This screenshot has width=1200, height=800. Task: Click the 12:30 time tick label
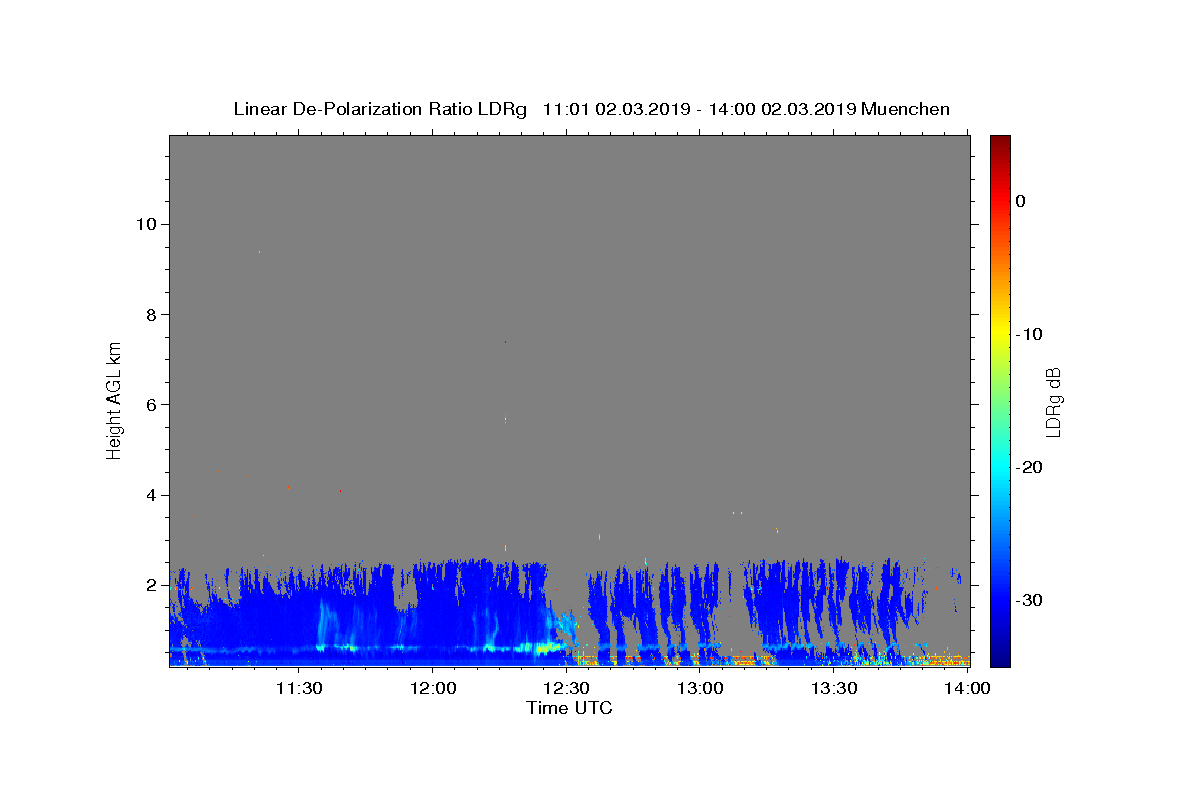(x=567, y=688)
